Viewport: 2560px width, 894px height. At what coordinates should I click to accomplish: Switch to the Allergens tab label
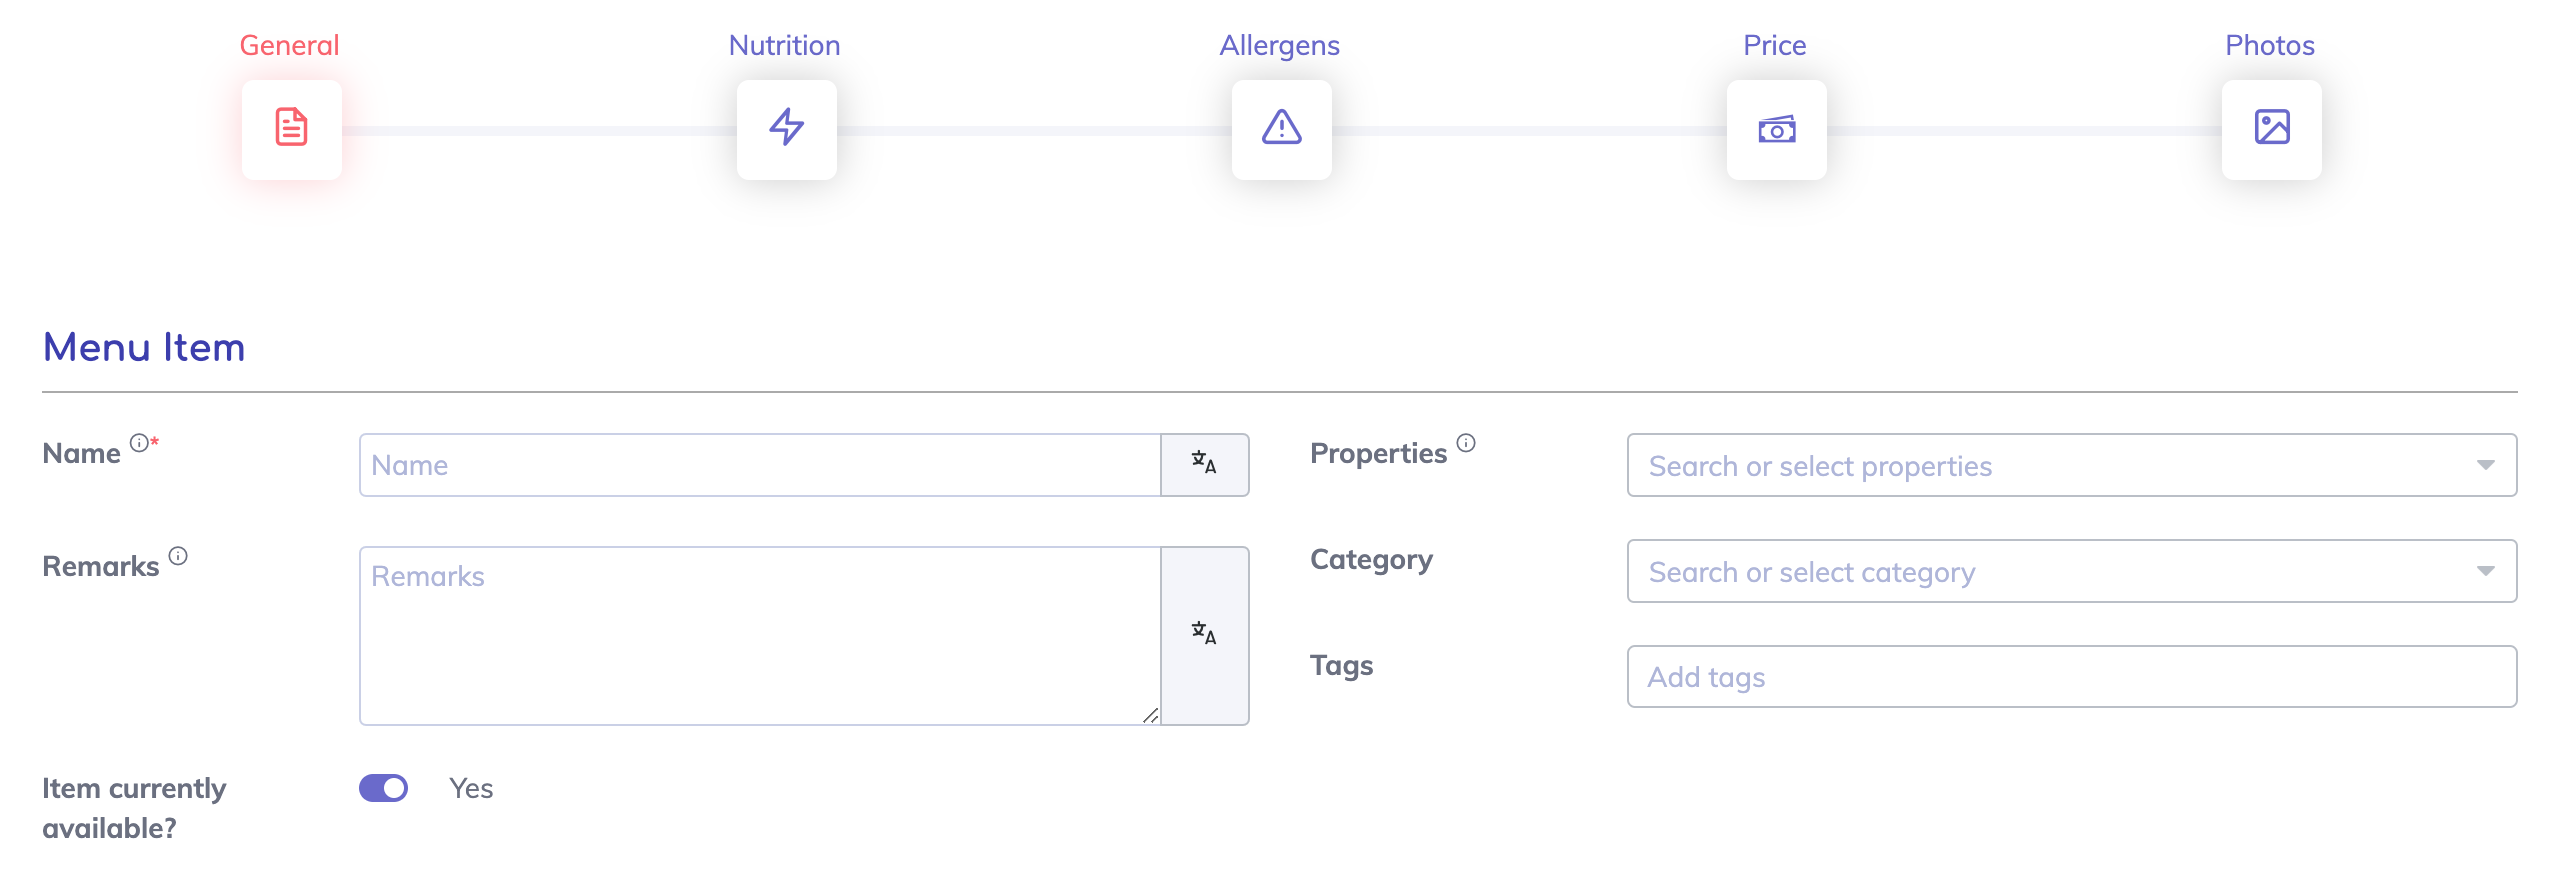[1279, 46]
